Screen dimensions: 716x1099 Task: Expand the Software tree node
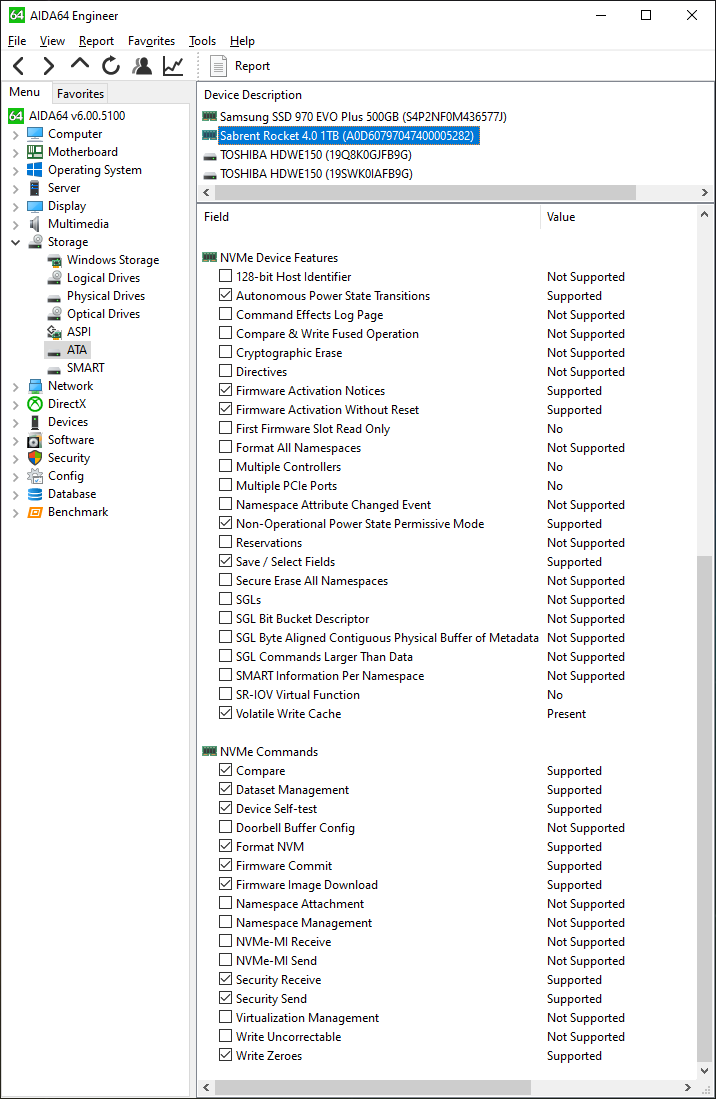click(15, 440)
